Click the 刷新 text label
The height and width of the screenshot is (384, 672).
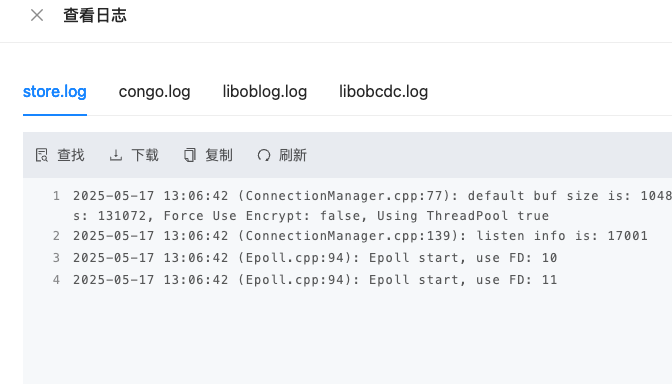coord(293,155)
